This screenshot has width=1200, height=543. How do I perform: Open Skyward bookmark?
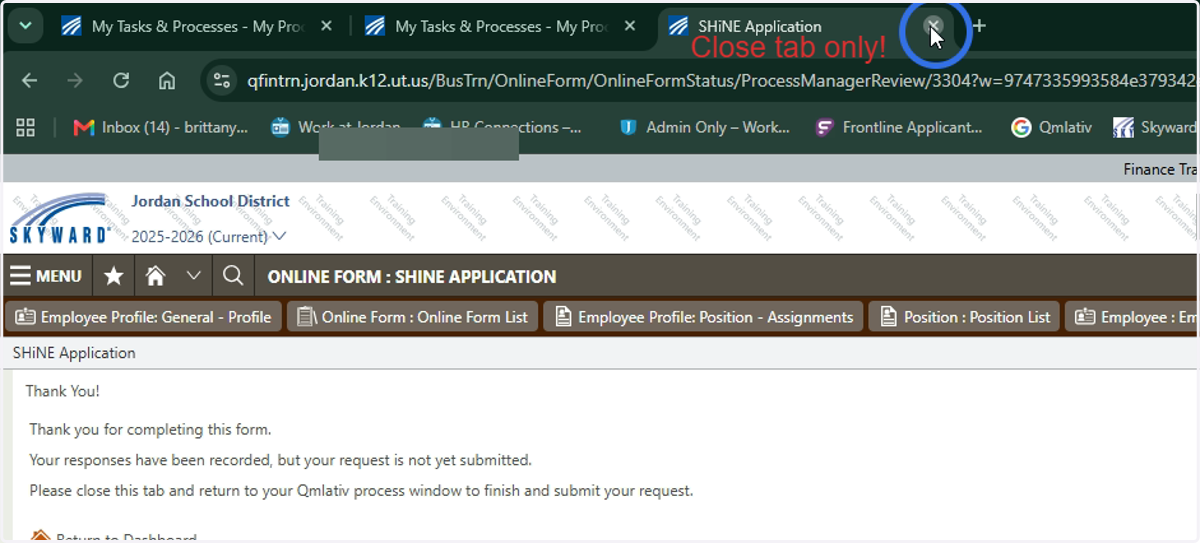[x=1155, y=127]
